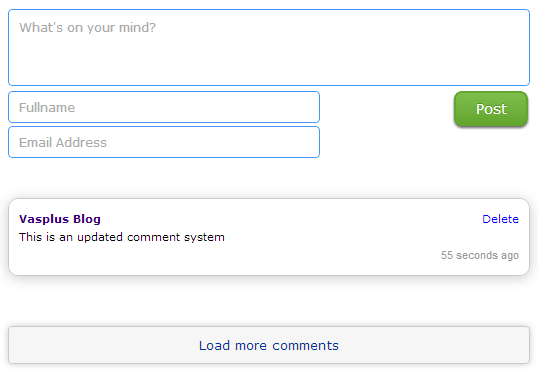This screenshot has width=538, height=373.
Task: Click the comment text "This is an updated comment system"
Action: point(122,237)
